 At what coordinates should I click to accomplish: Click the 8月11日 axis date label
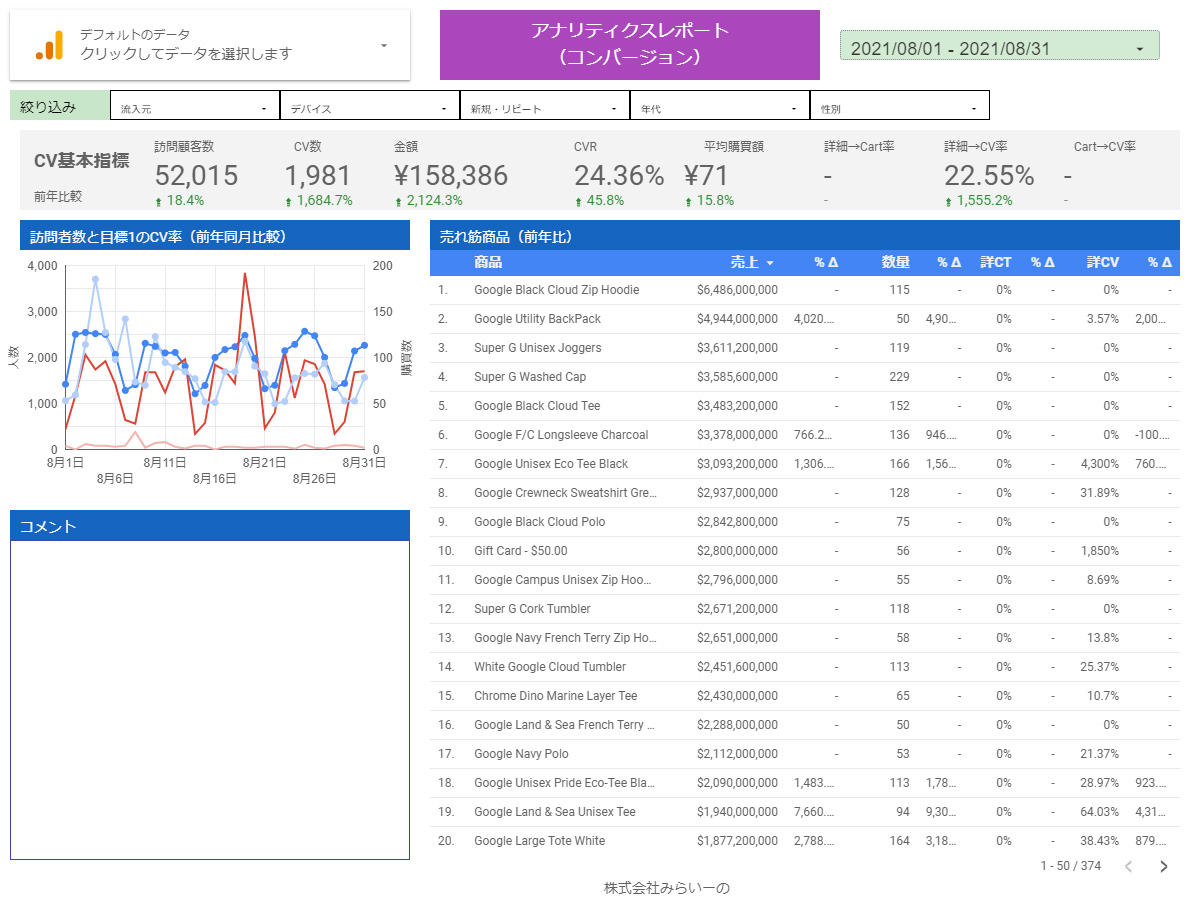(165, 463)
